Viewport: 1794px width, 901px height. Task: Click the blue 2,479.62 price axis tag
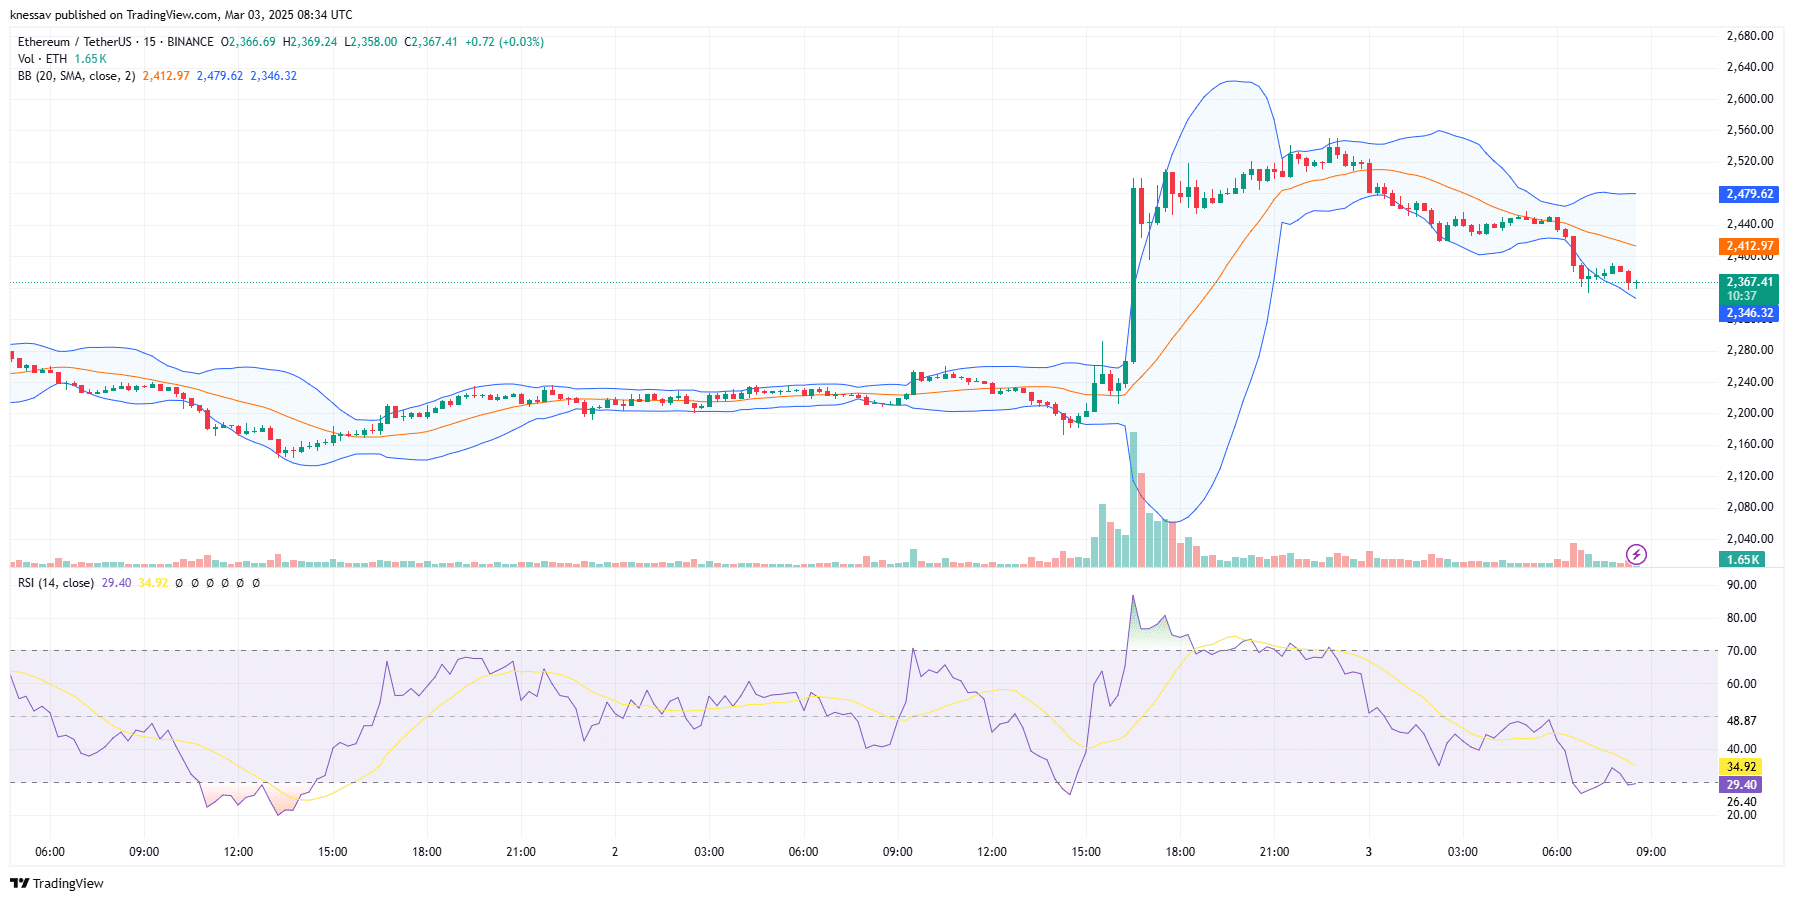pyautogui.click(x=1749, y=194)
